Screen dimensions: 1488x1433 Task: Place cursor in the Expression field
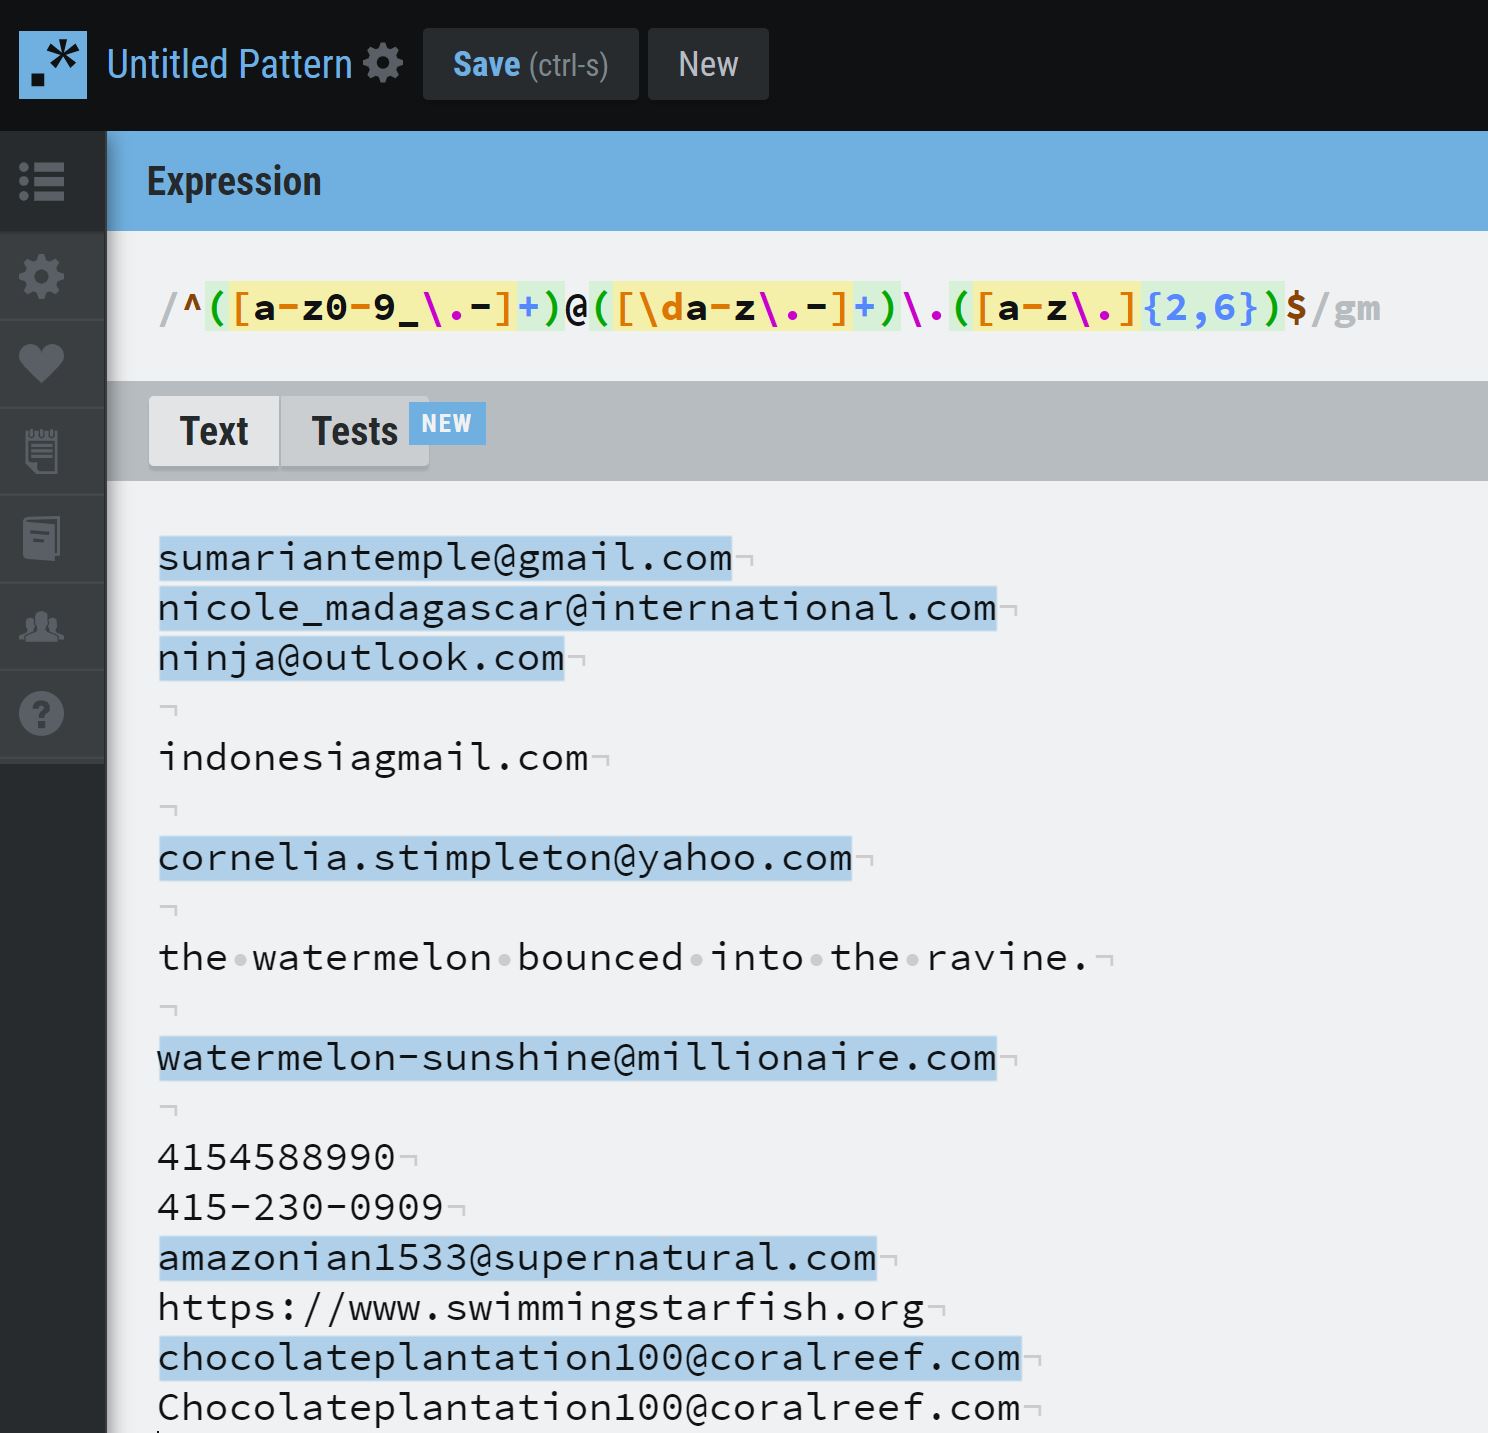(700, 309)
